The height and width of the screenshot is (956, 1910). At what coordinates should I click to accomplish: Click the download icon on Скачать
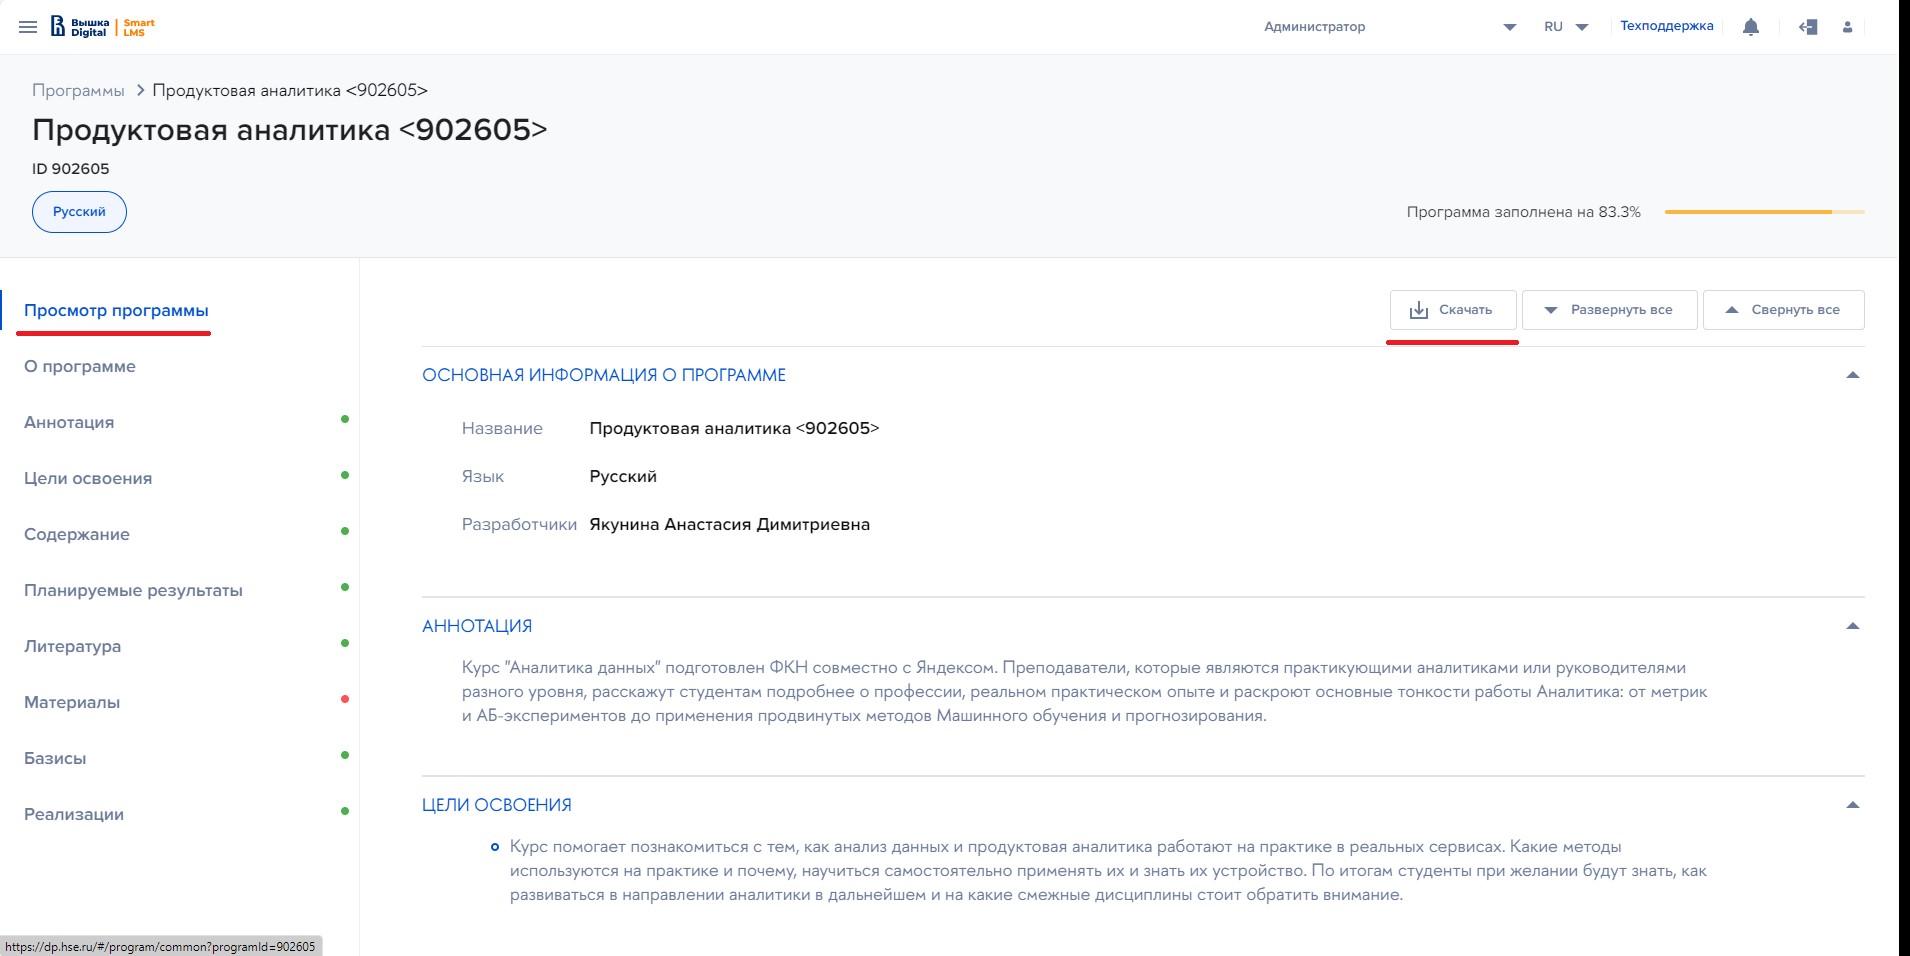pos(1418,310)
